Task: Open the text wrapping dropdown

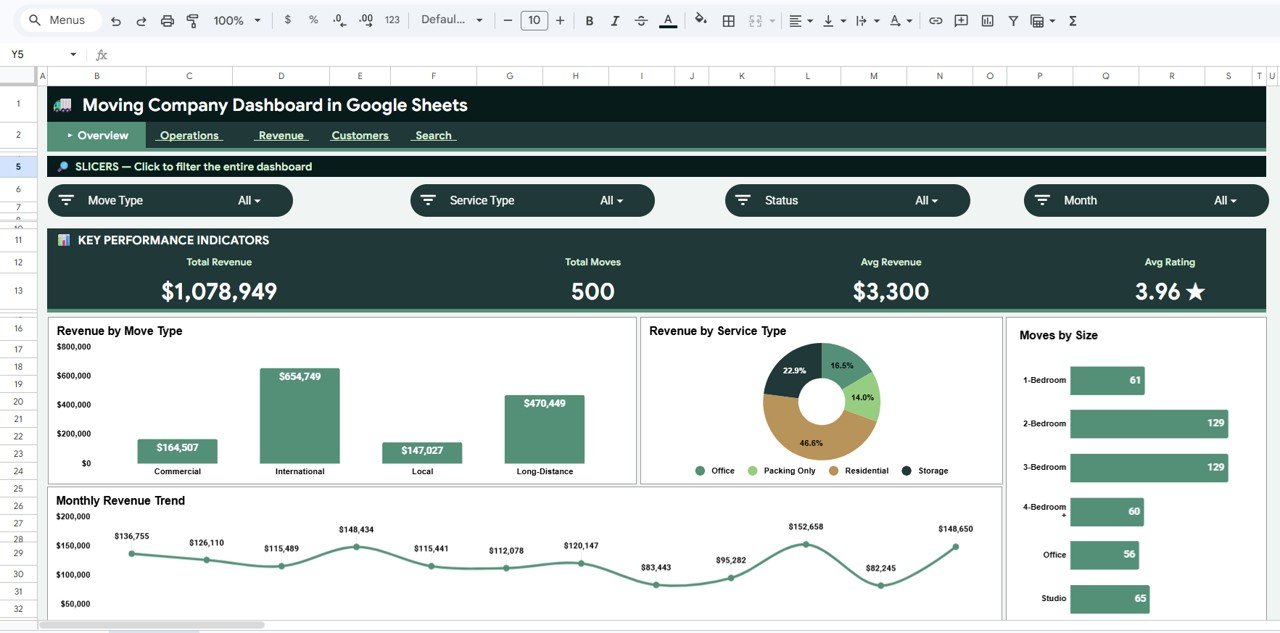Action: click(x=866, y=20)
